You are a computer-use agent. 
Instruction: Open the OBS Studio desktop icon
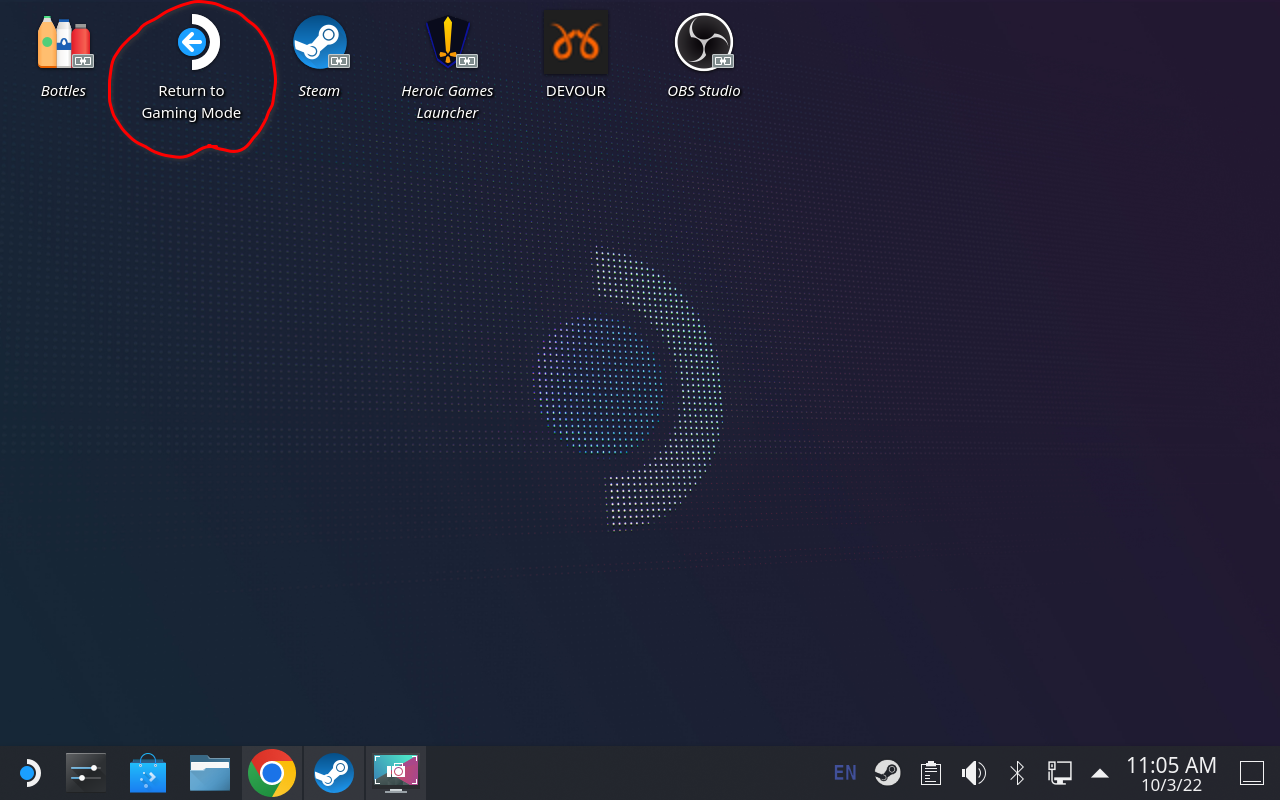tap(703, 55)
